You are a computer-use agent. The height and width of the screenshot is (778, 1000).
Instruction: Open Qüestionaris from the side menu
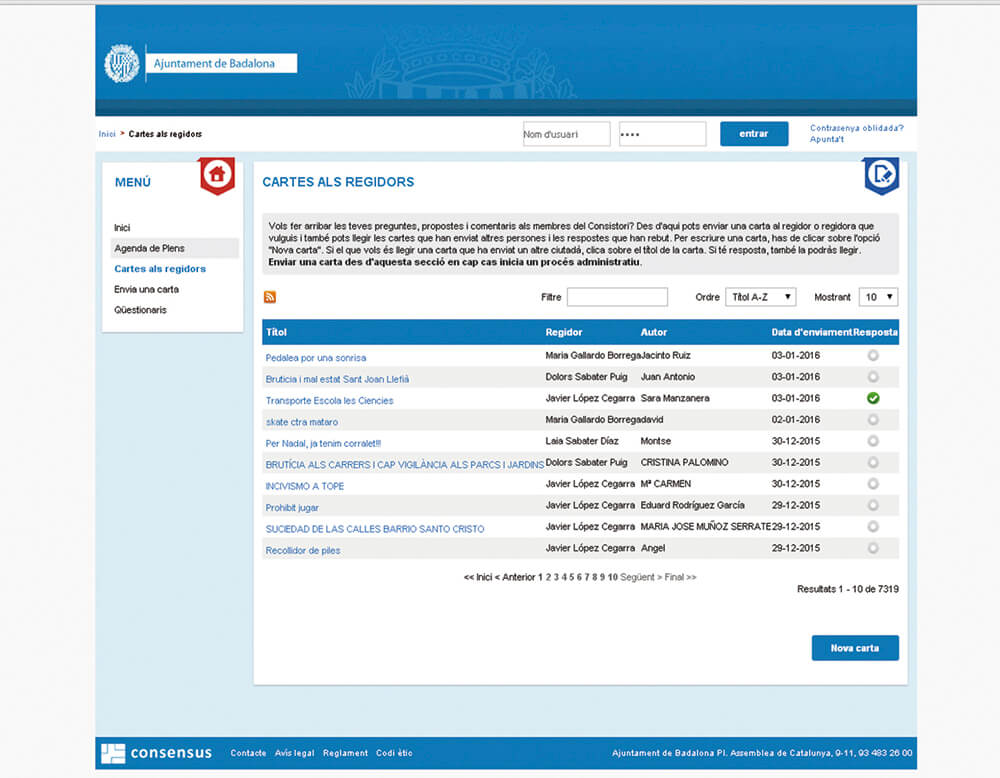141,310
